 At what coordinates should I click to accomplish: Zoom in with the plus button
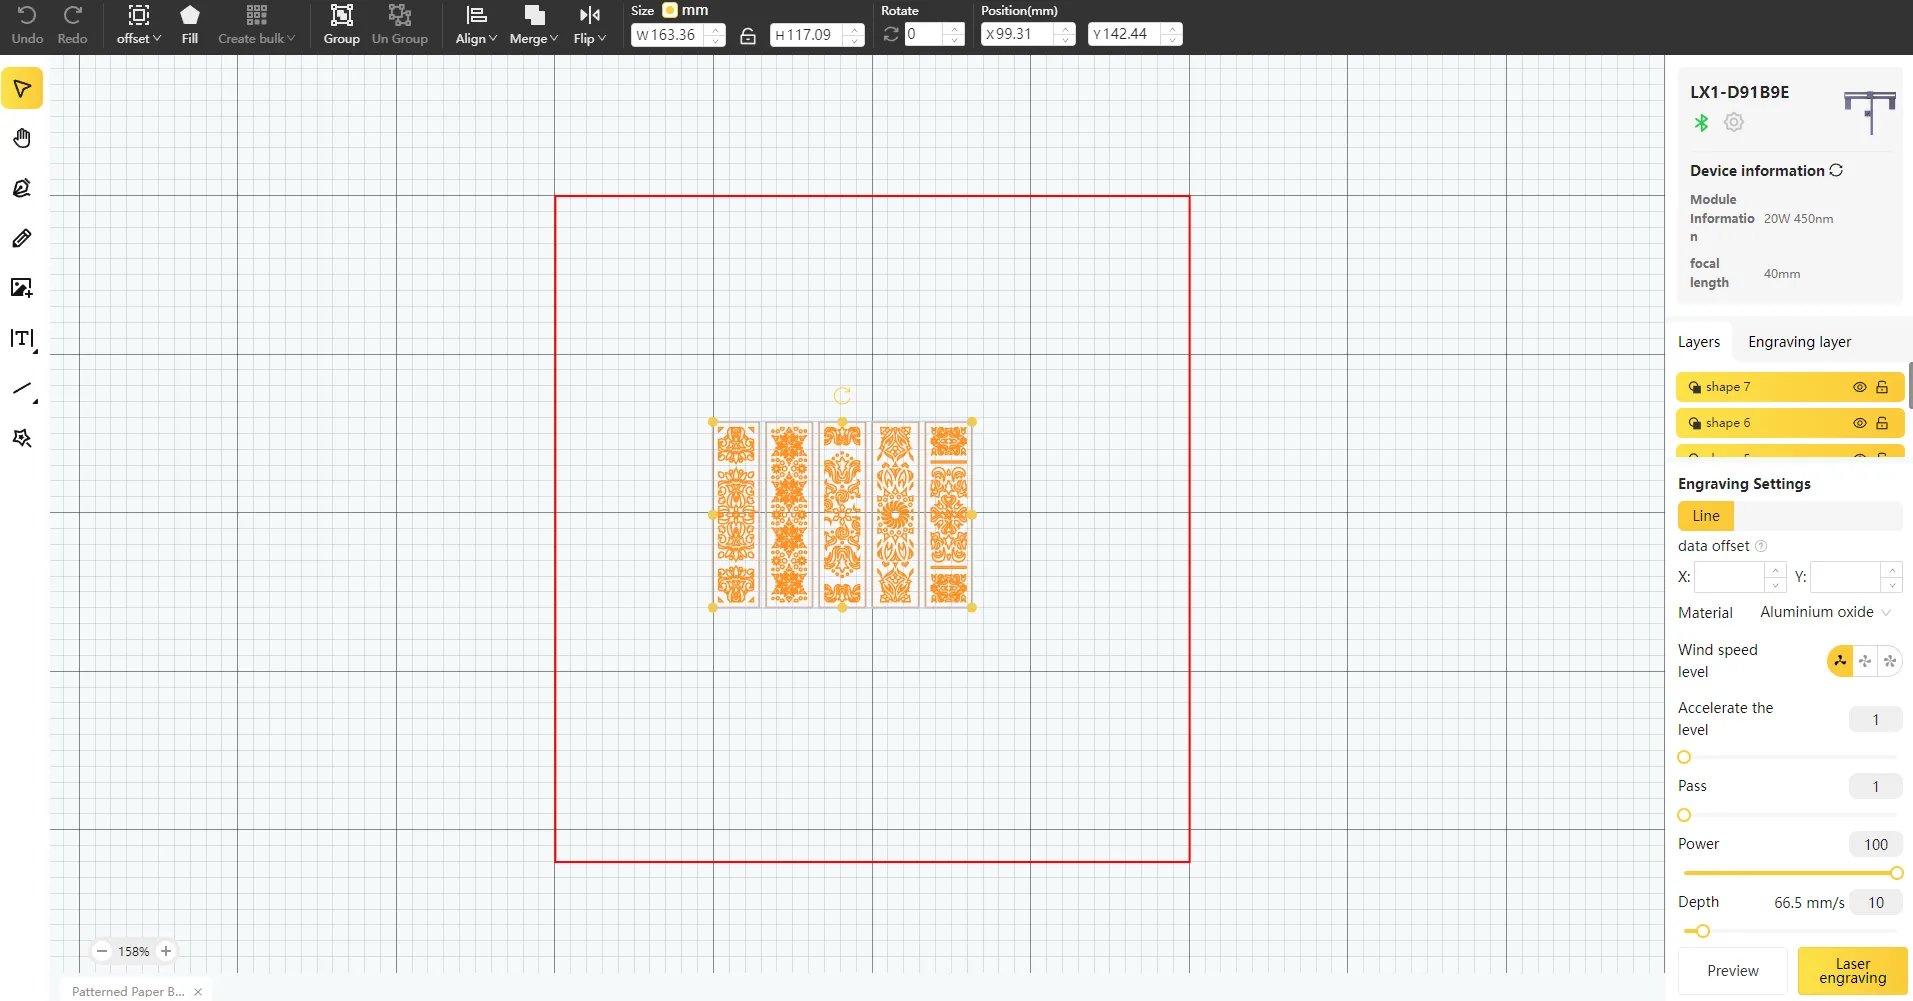[x=166, y=951]
